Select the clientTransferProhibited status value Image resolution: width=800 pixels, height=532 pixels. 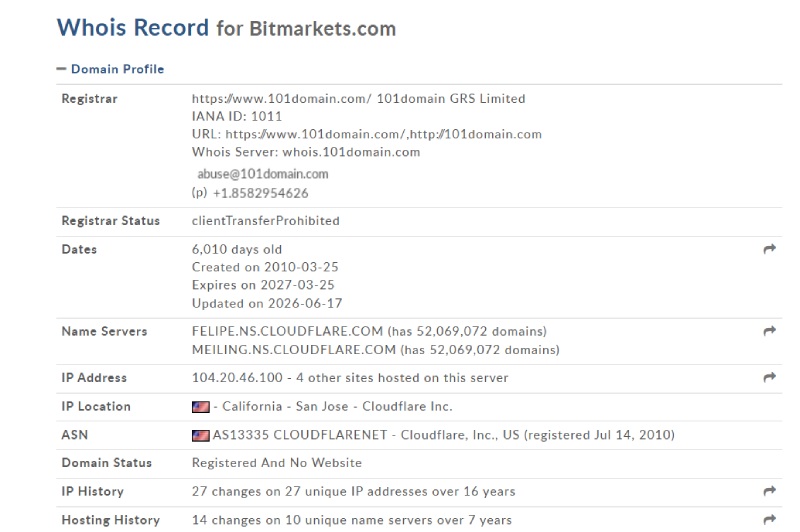265,221
